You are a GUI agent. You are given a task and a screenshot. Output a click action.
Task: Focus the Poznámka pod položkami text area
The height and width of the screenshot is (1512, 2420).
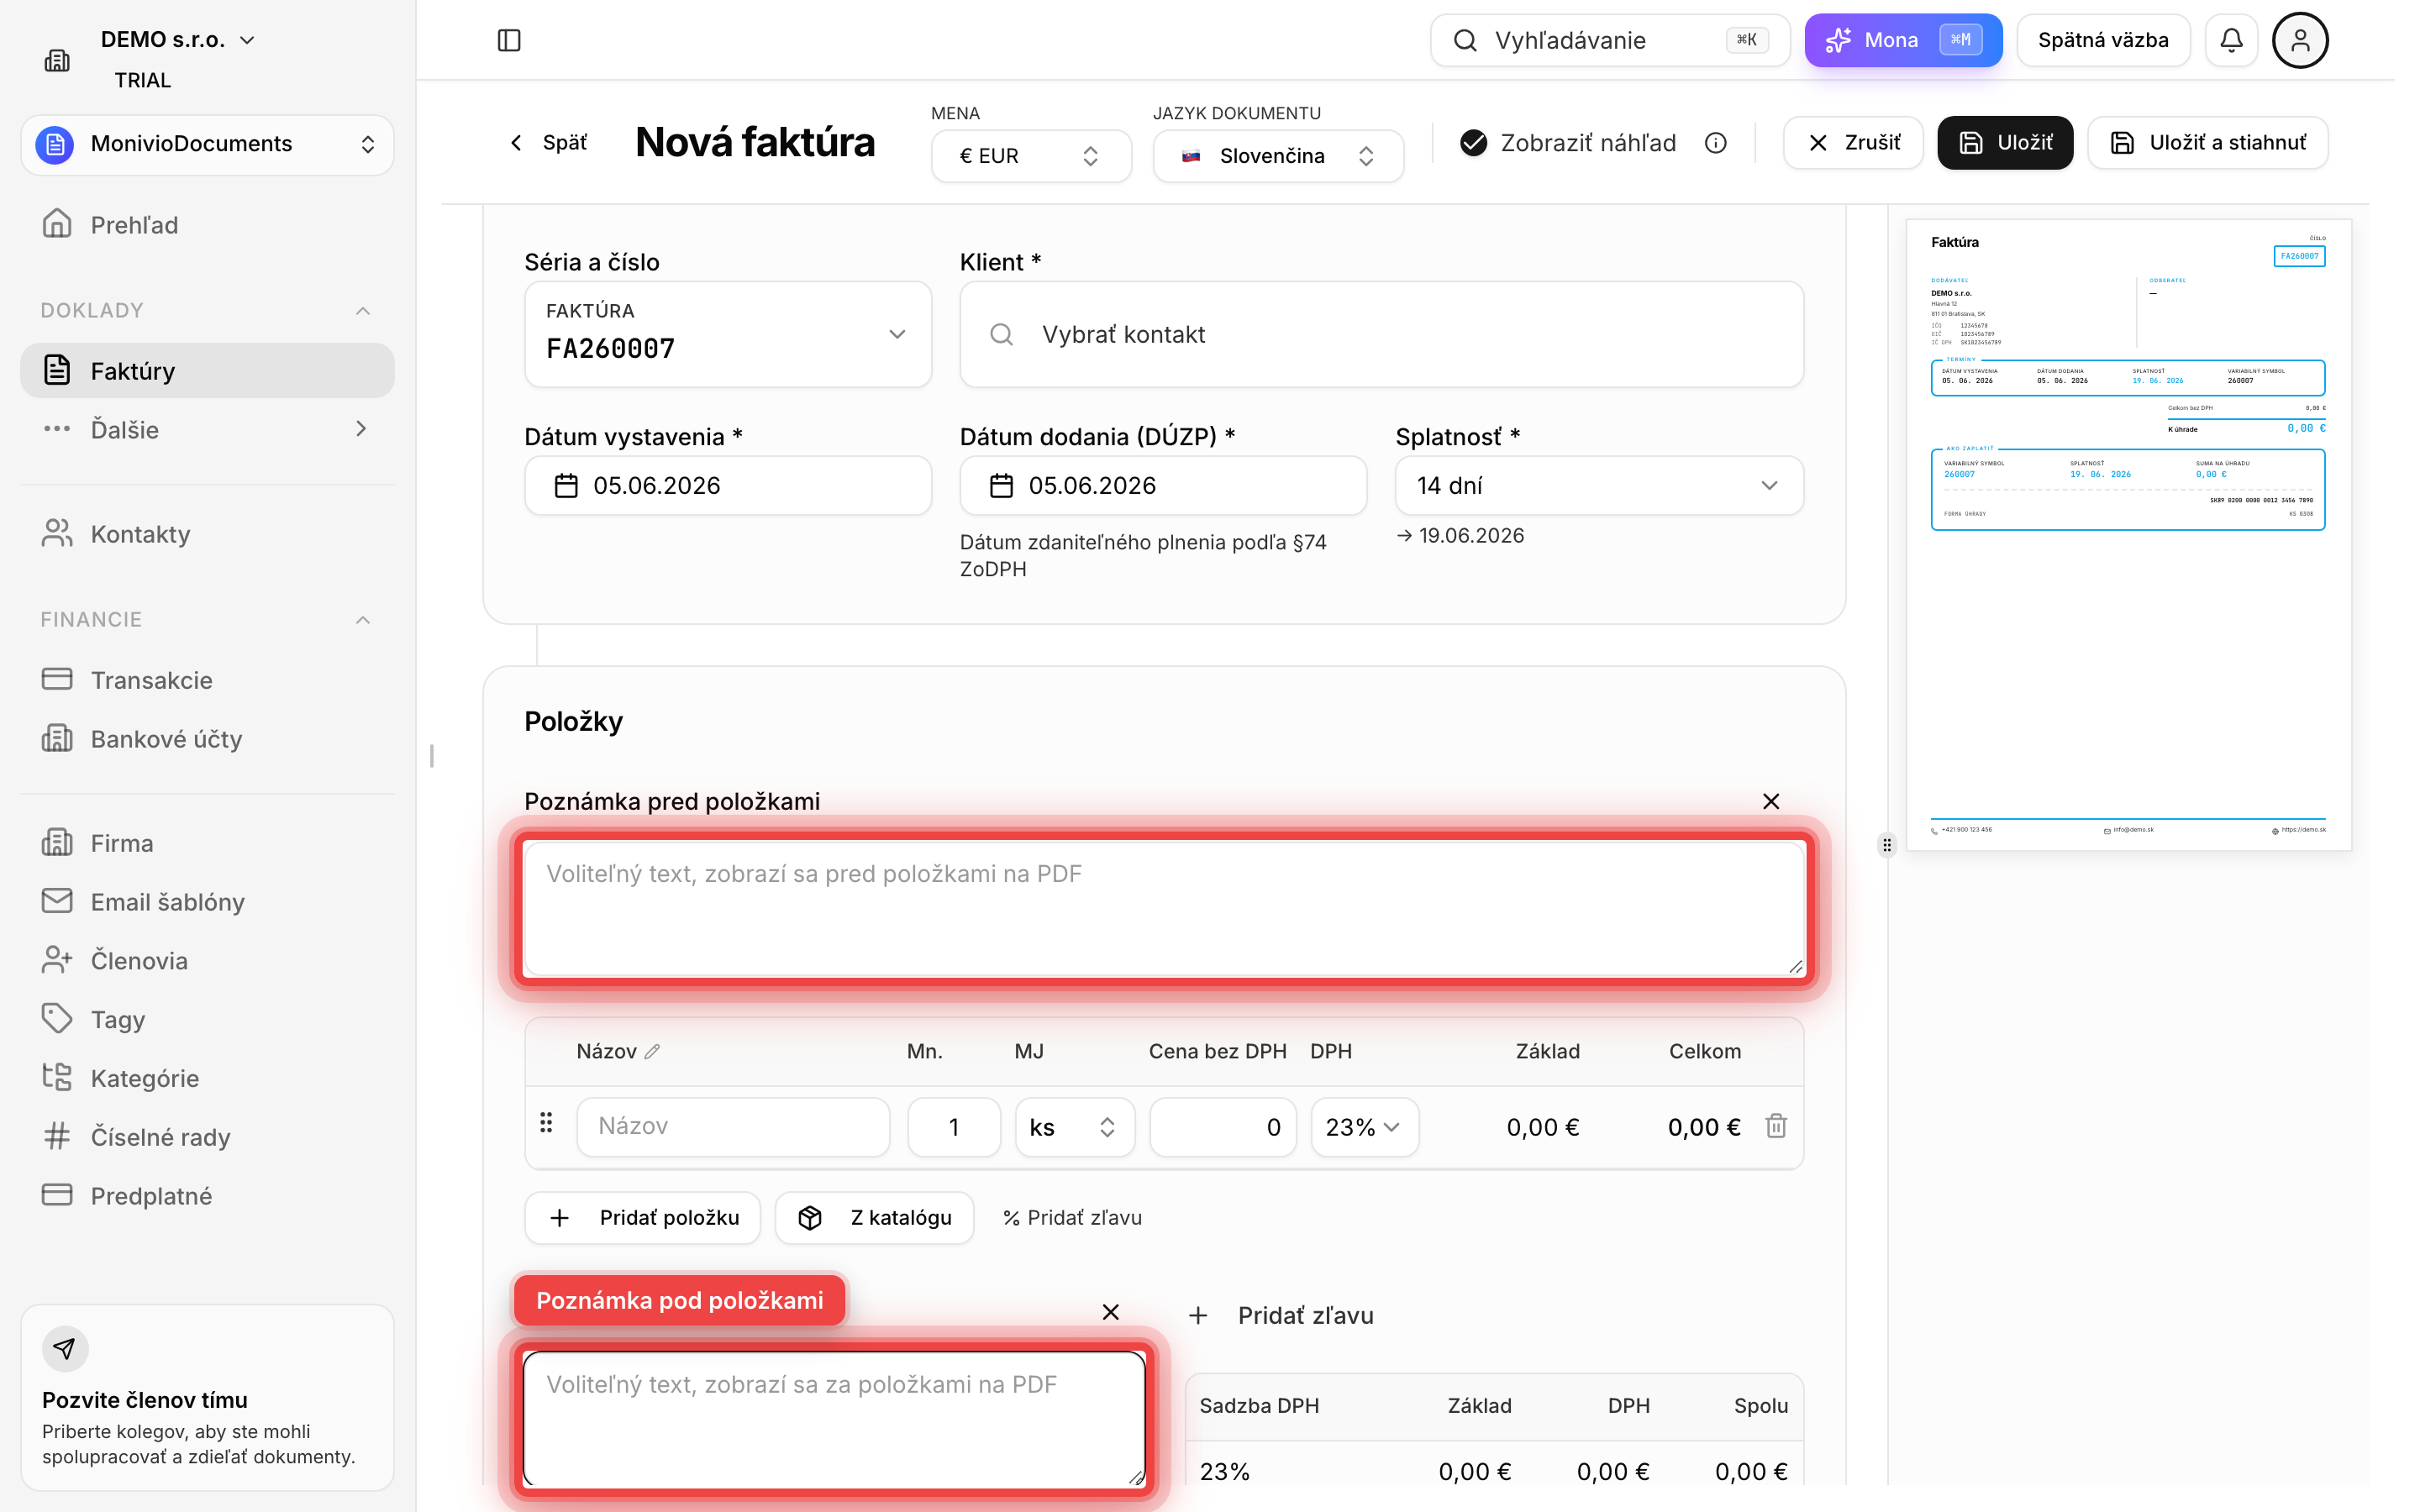[834, 1419]
